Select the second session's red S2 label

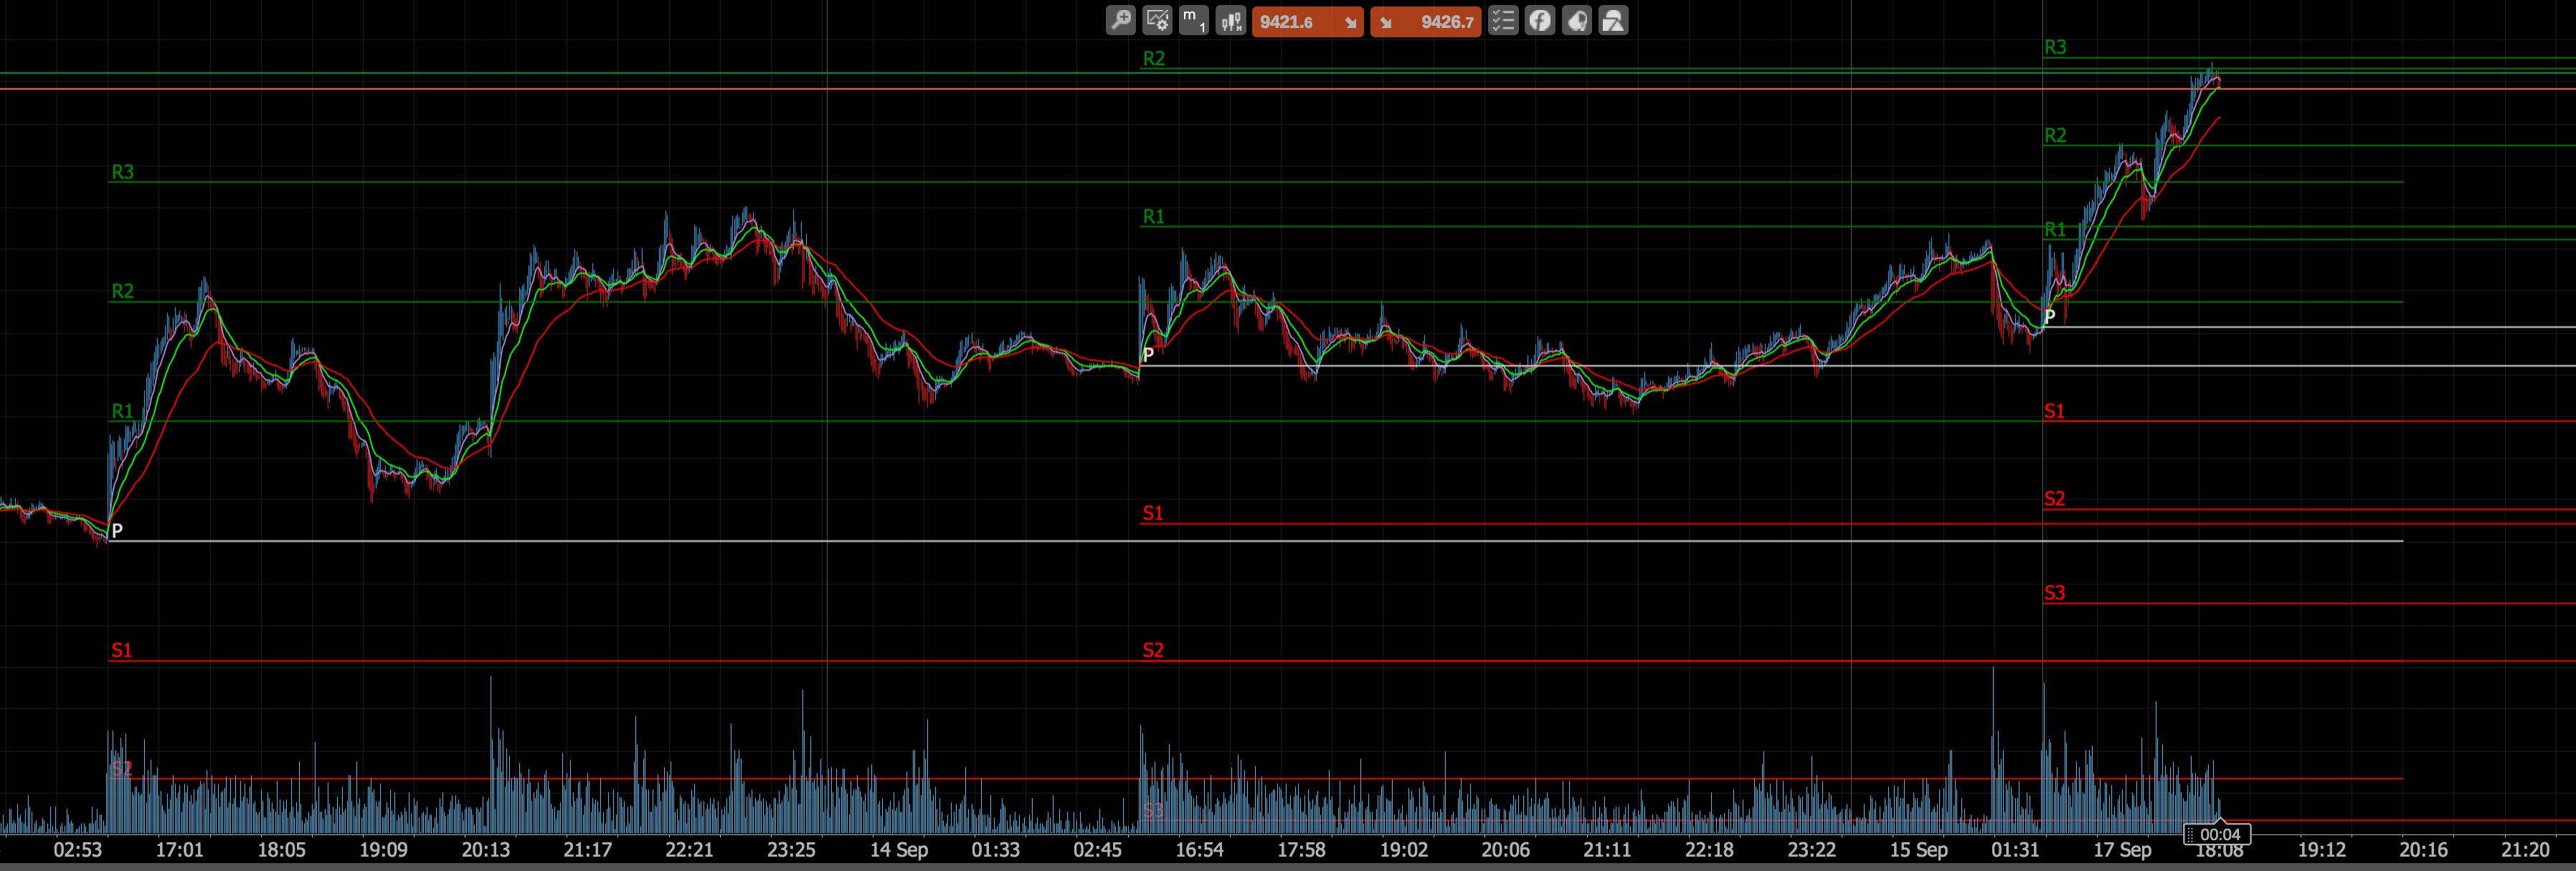[x=1154, y=651]
